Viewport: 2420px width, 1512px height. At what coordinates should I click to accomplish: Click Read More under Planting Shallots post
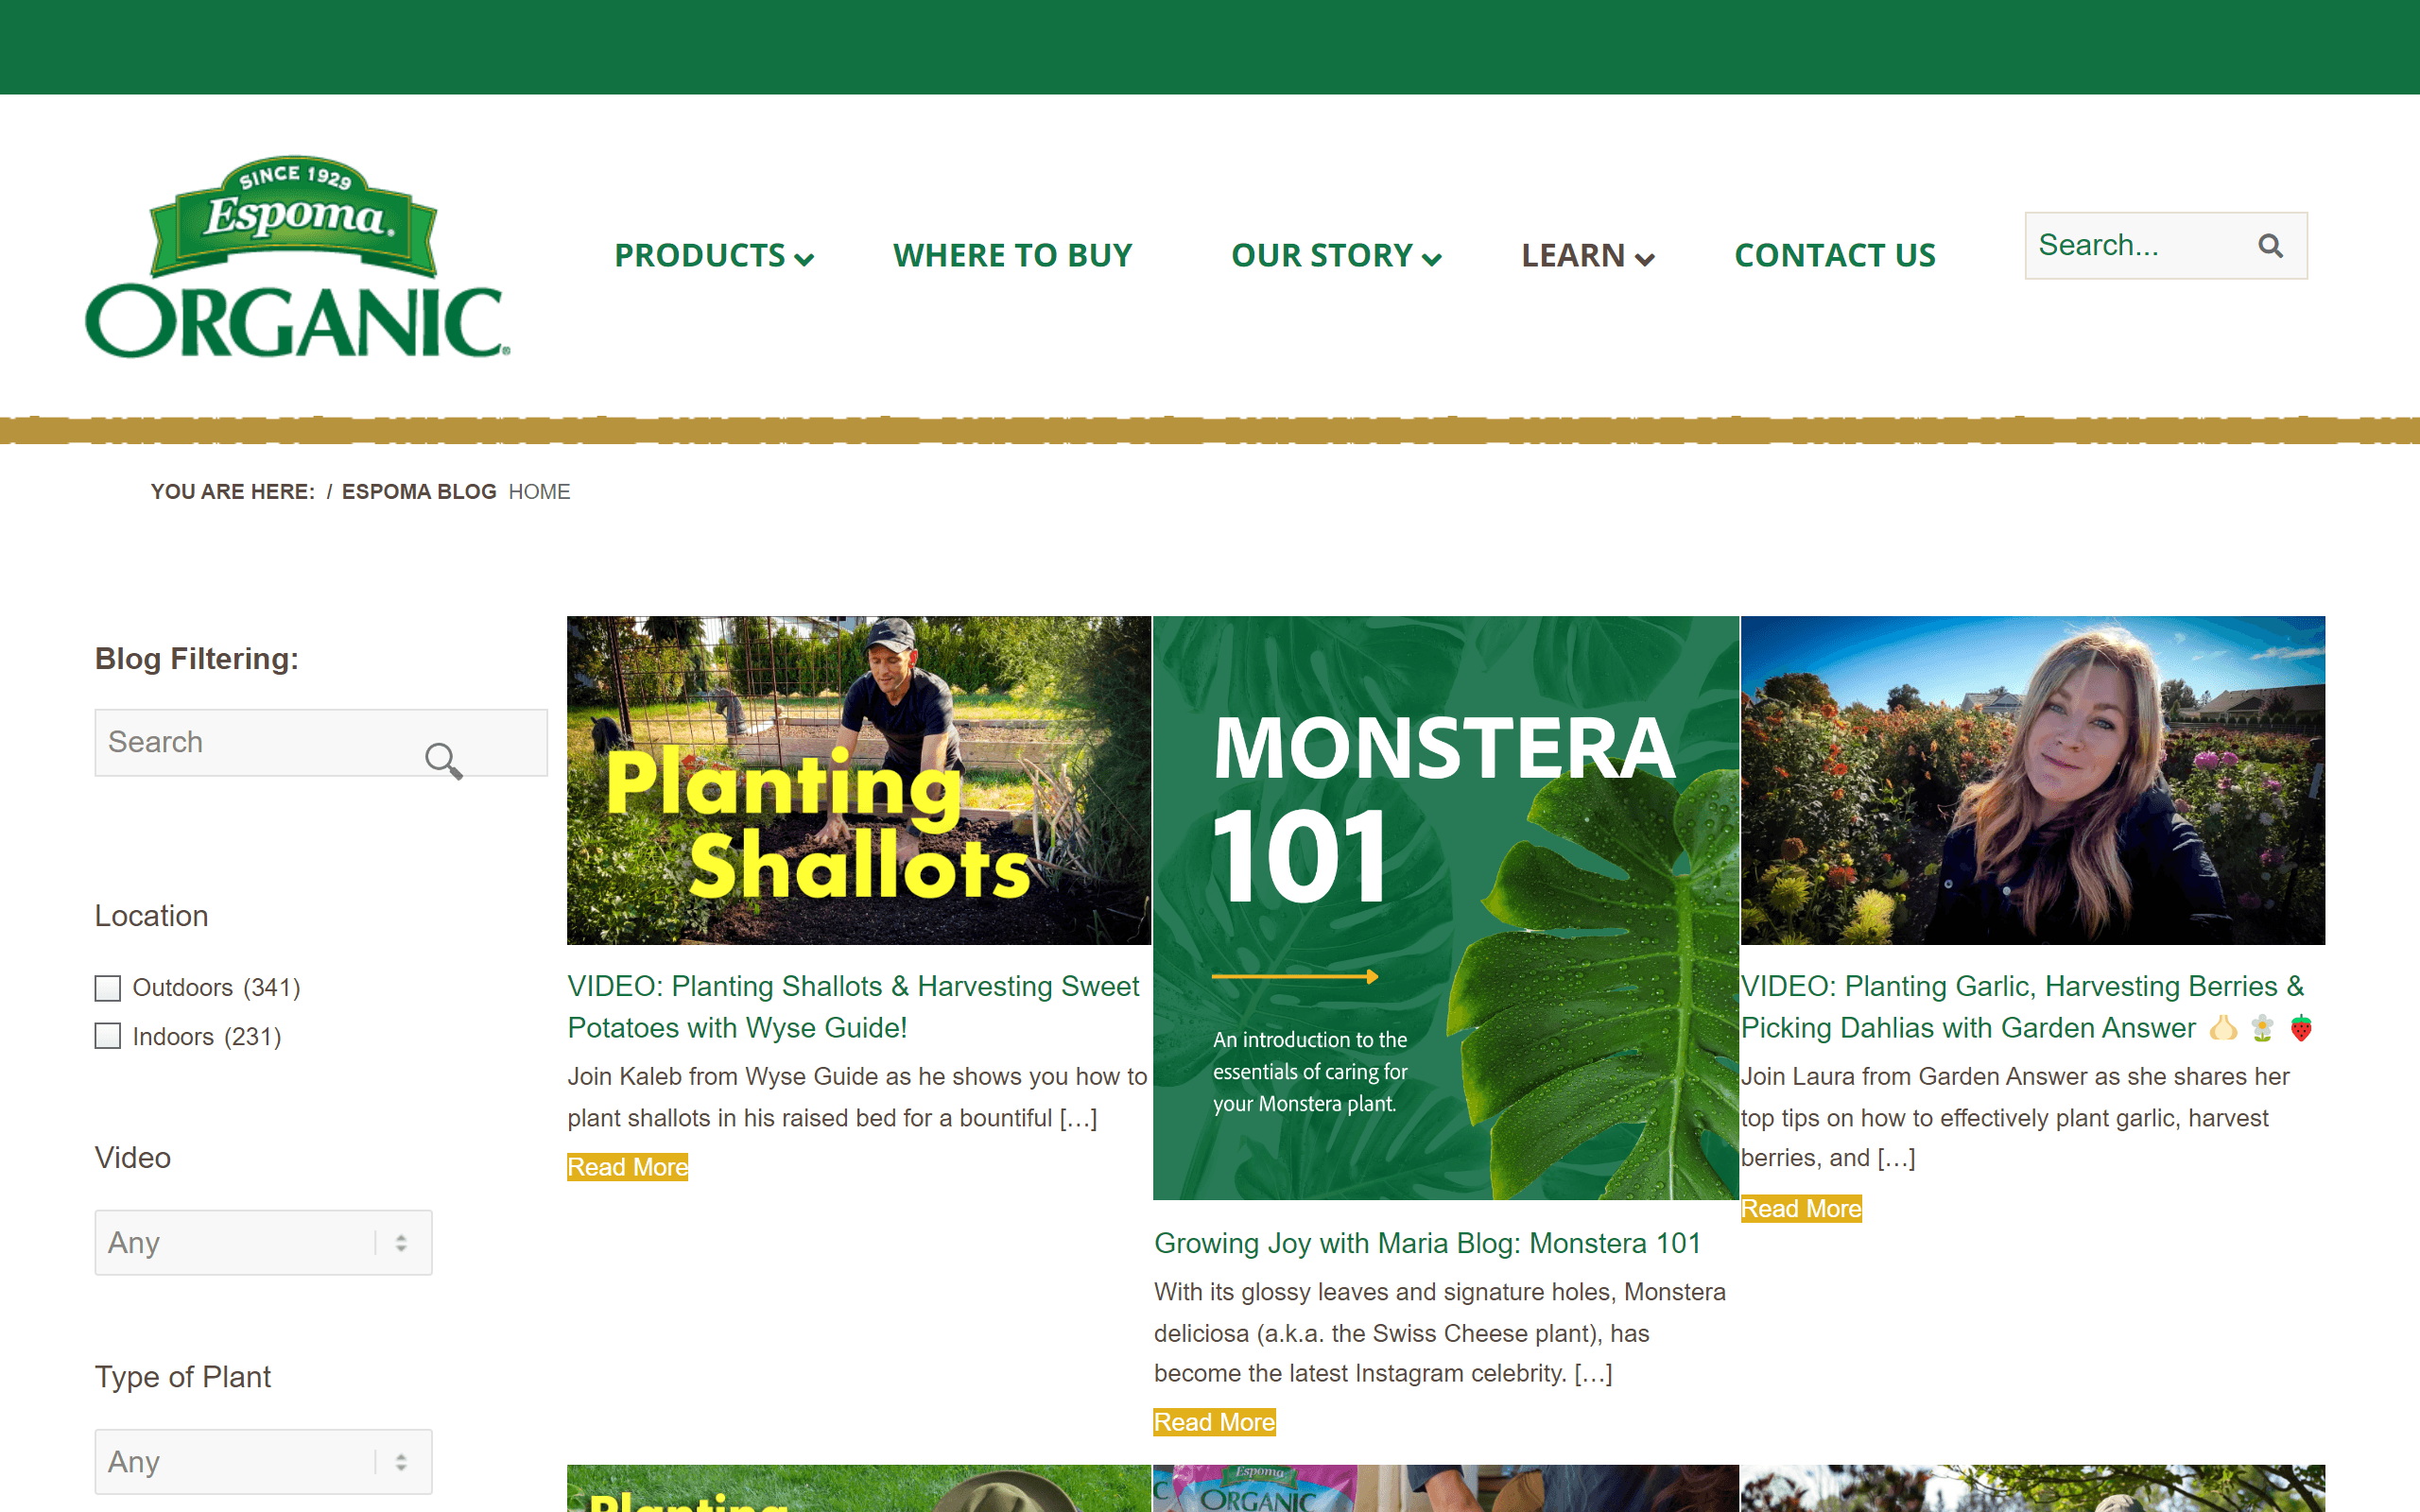(x=627, y=1166)
